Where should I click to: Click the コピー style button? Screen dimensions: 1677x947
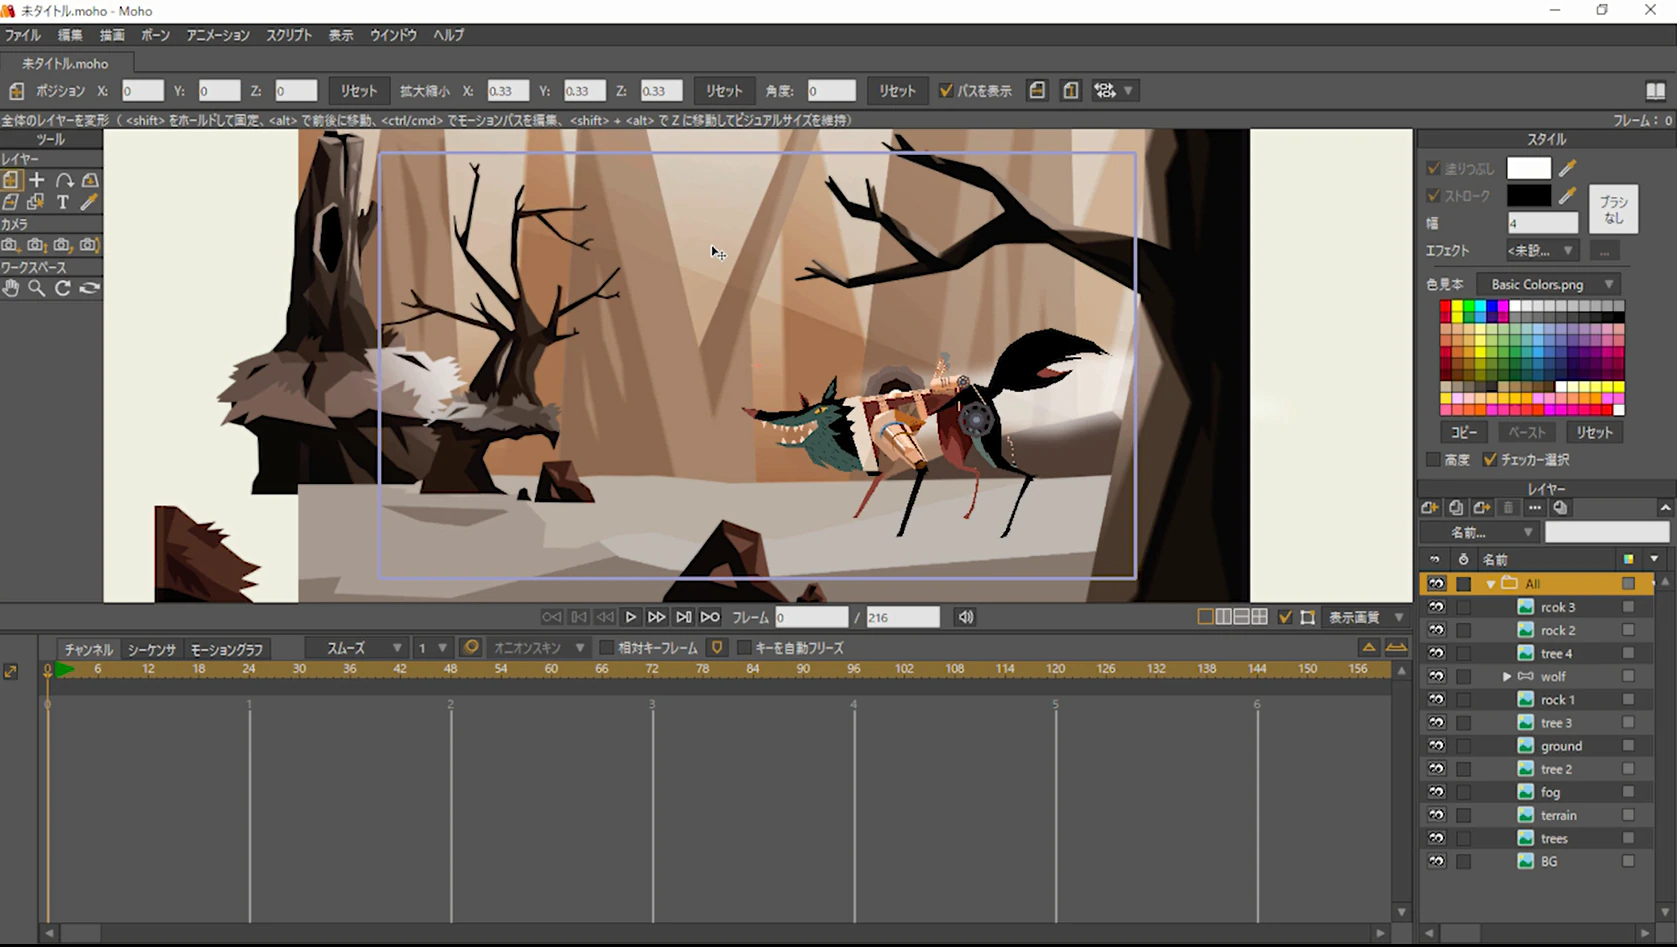(x=1464, y=432)
